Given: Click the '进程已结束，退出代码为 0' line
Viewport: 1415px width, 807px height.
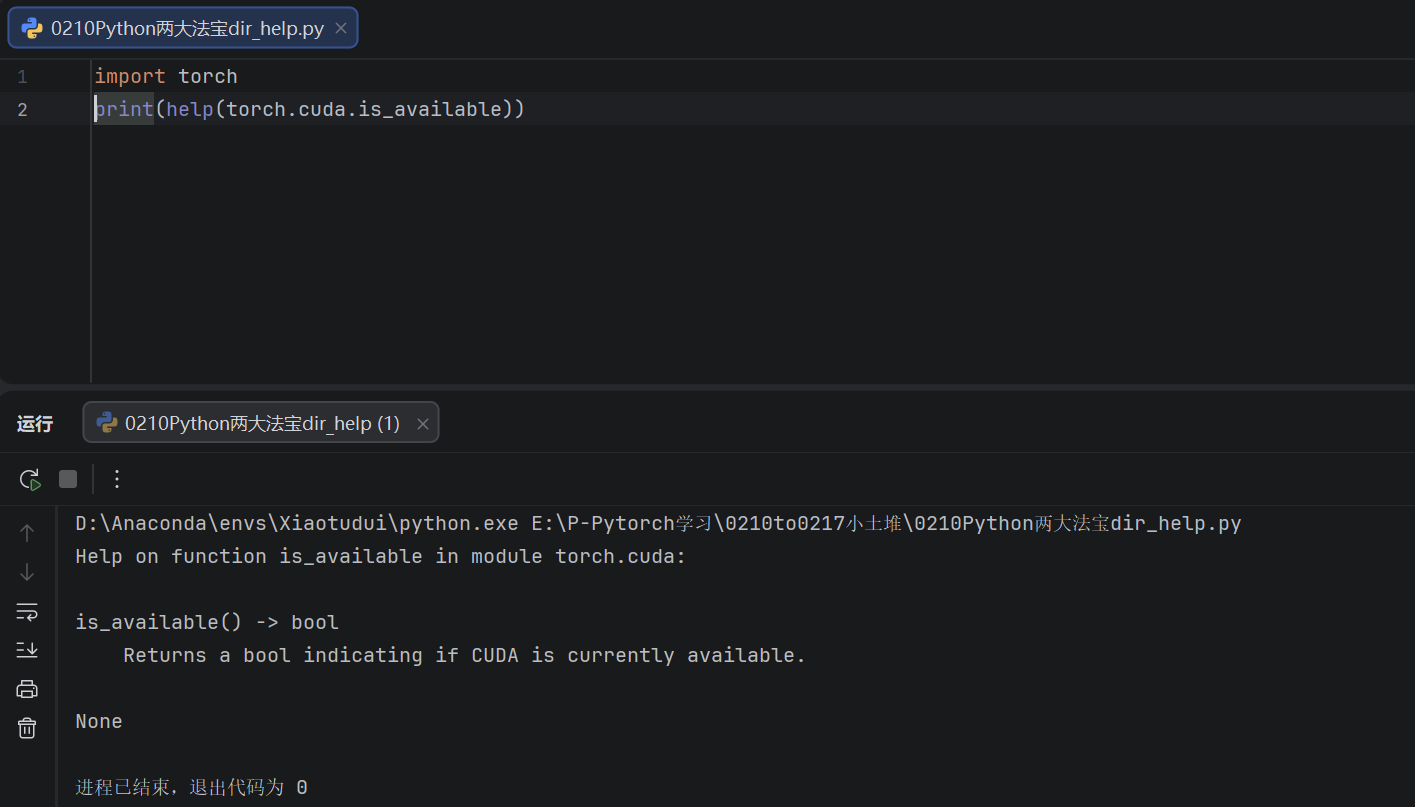Looking at the screenshot, I should coord(191,787).
